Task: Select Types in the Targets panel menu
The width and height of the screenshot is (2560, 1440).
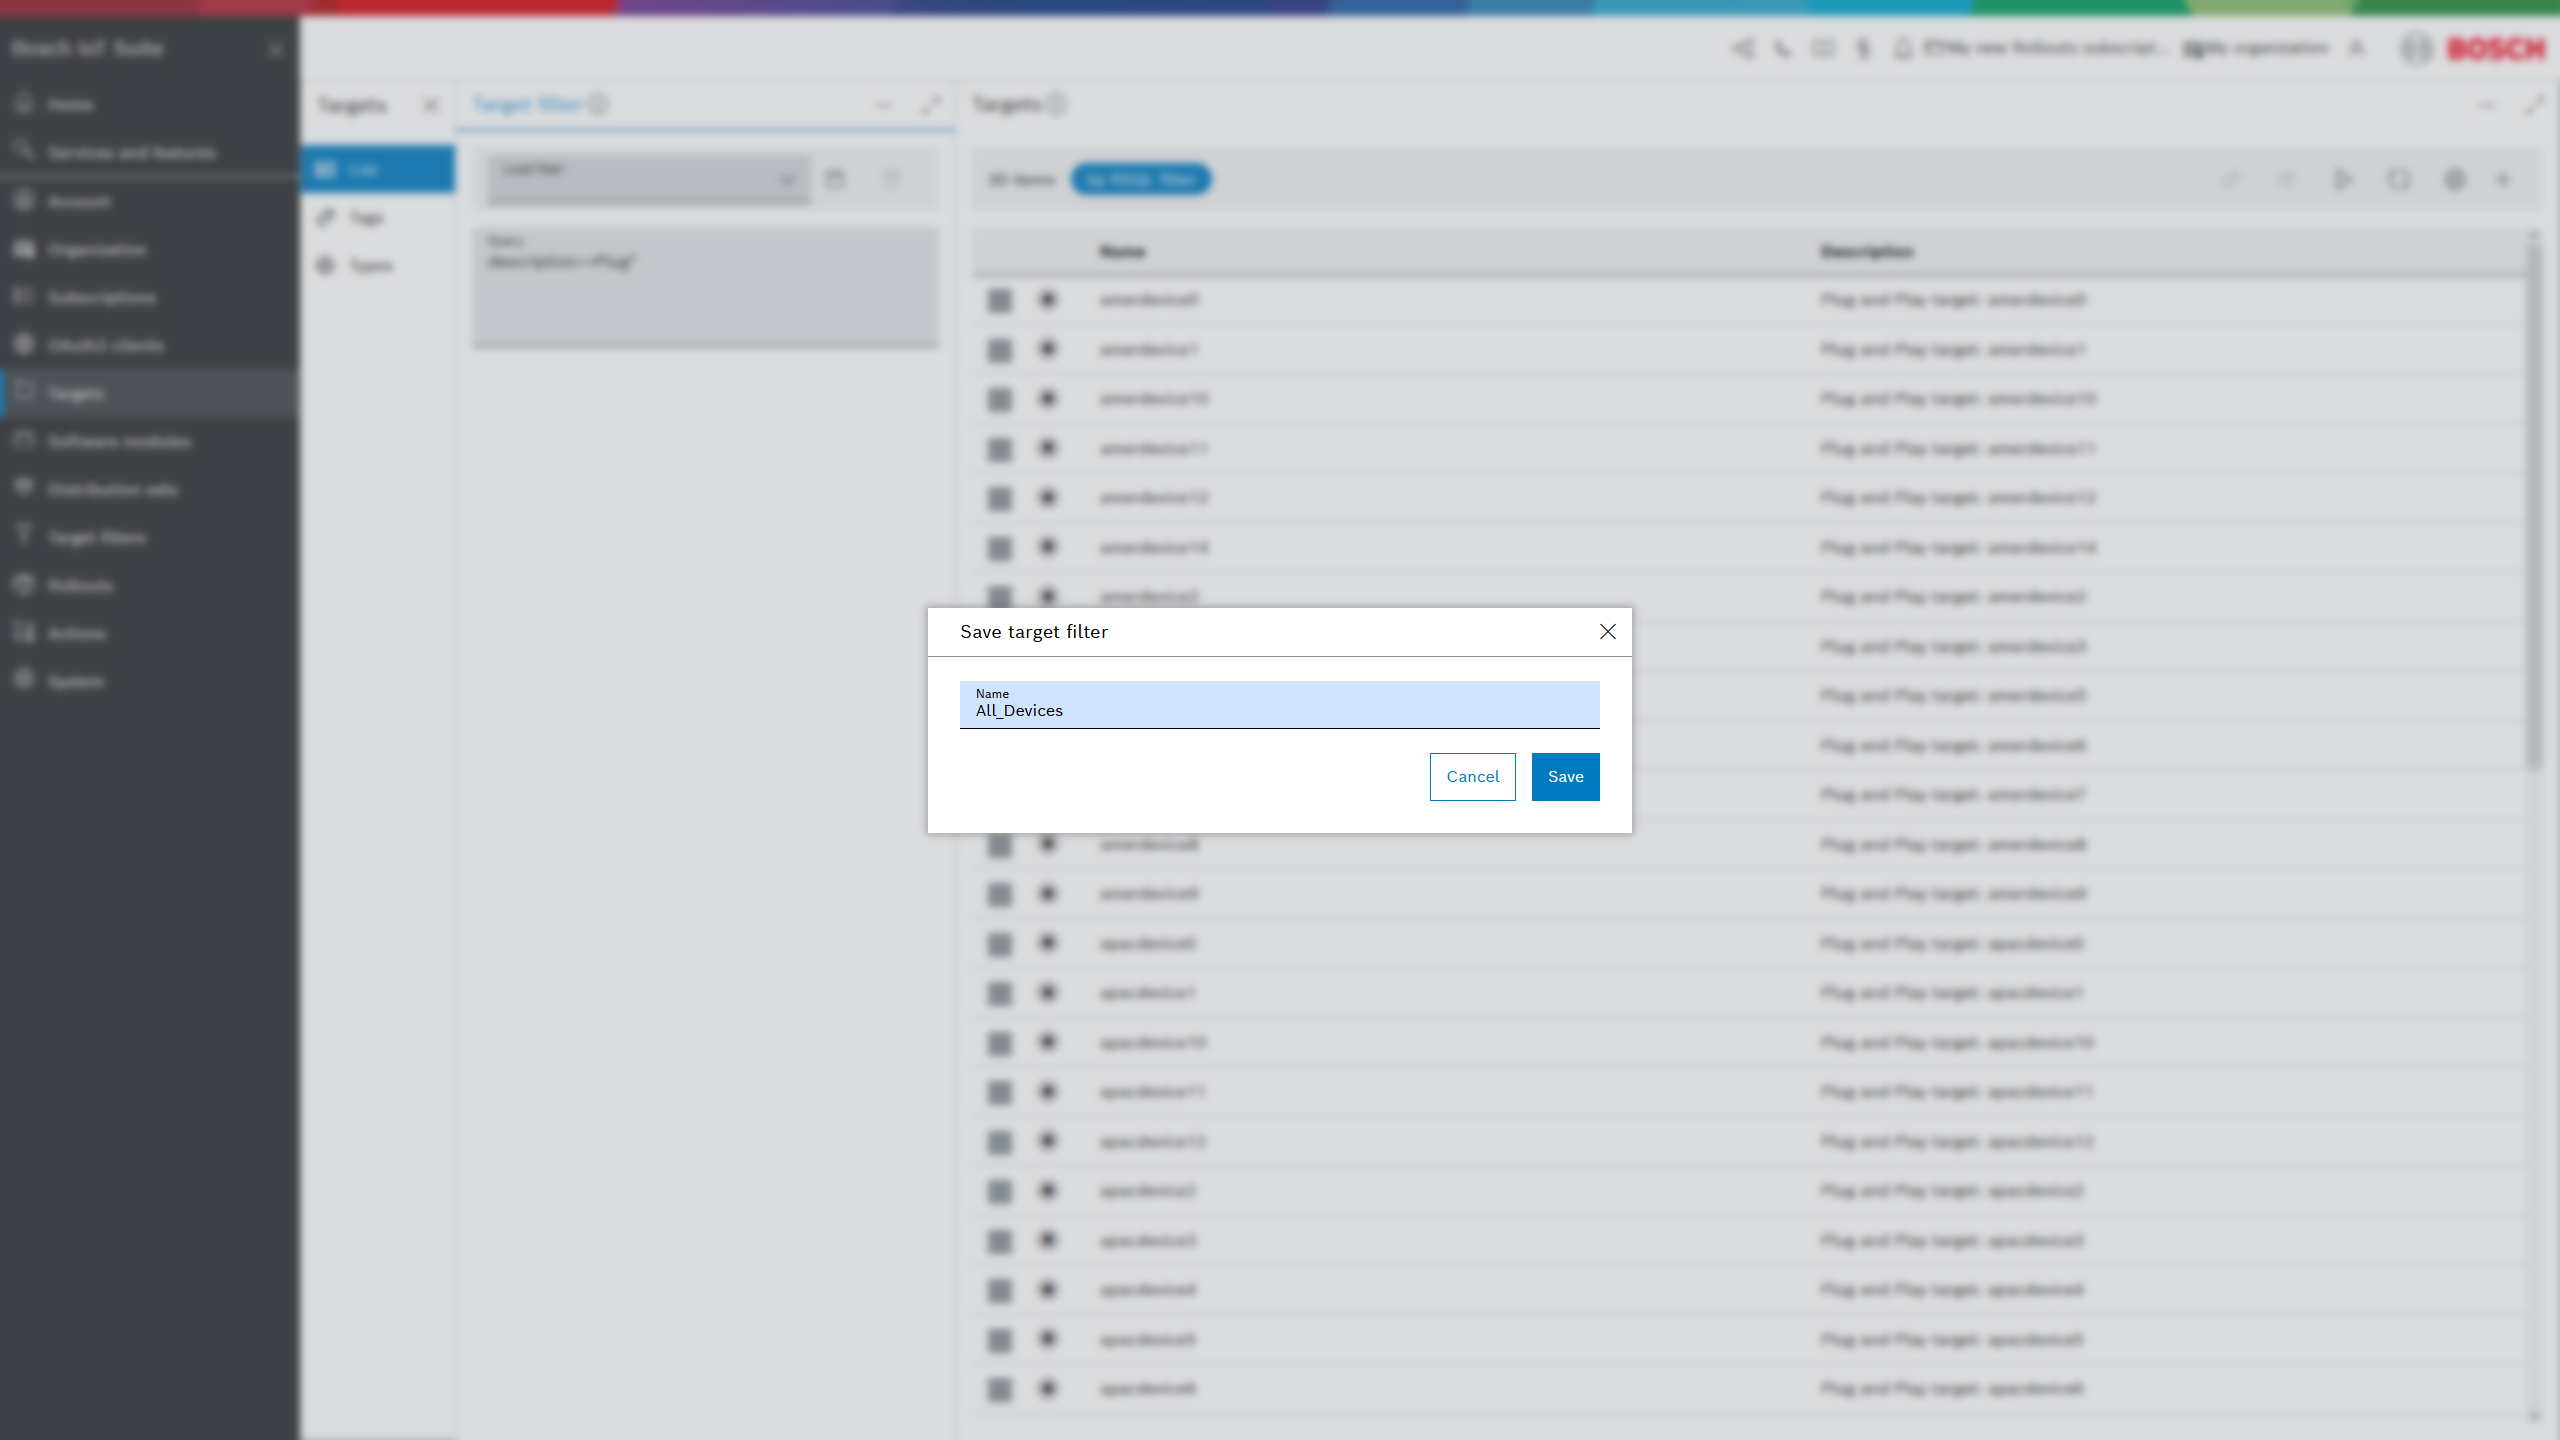Action: click(370, 266)
